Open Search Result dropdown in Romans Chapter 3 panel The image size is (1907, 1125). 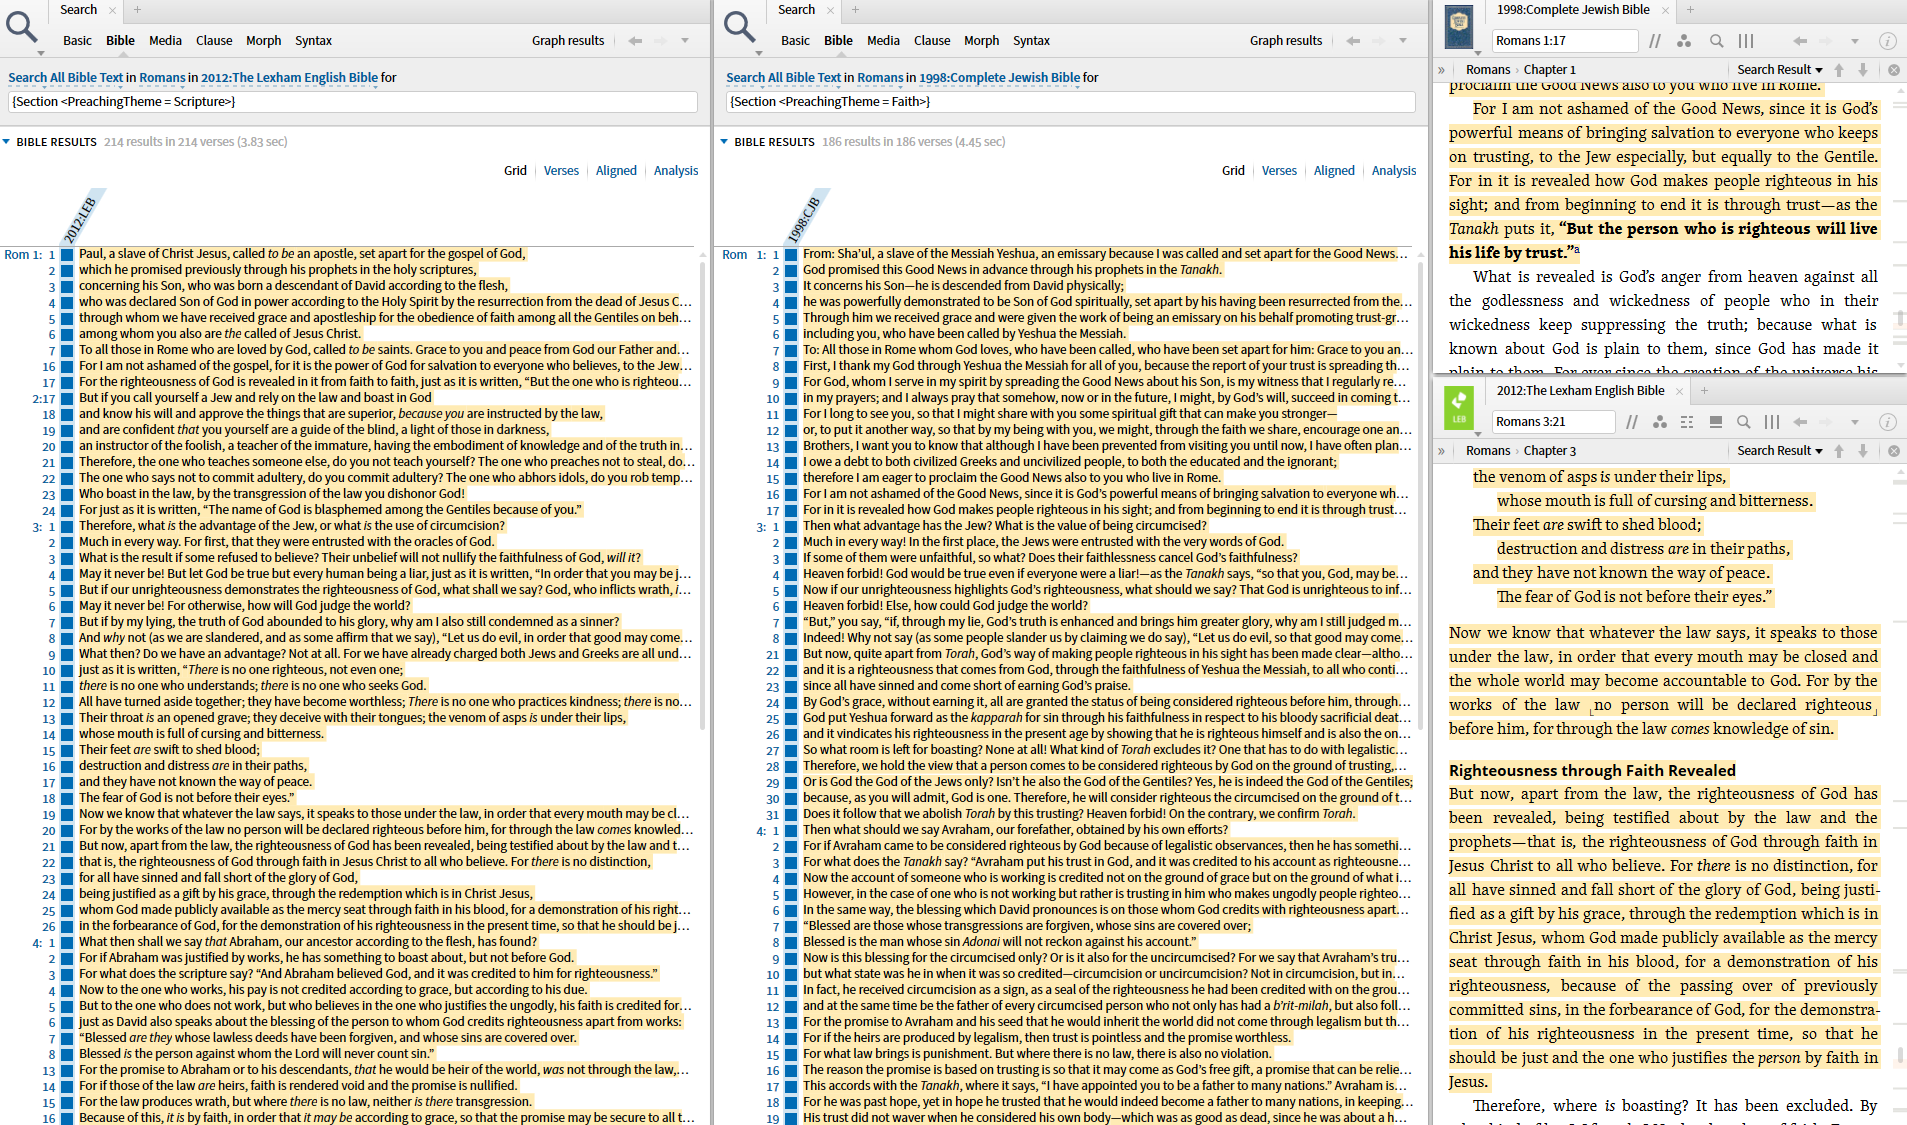pos(1780,451)
